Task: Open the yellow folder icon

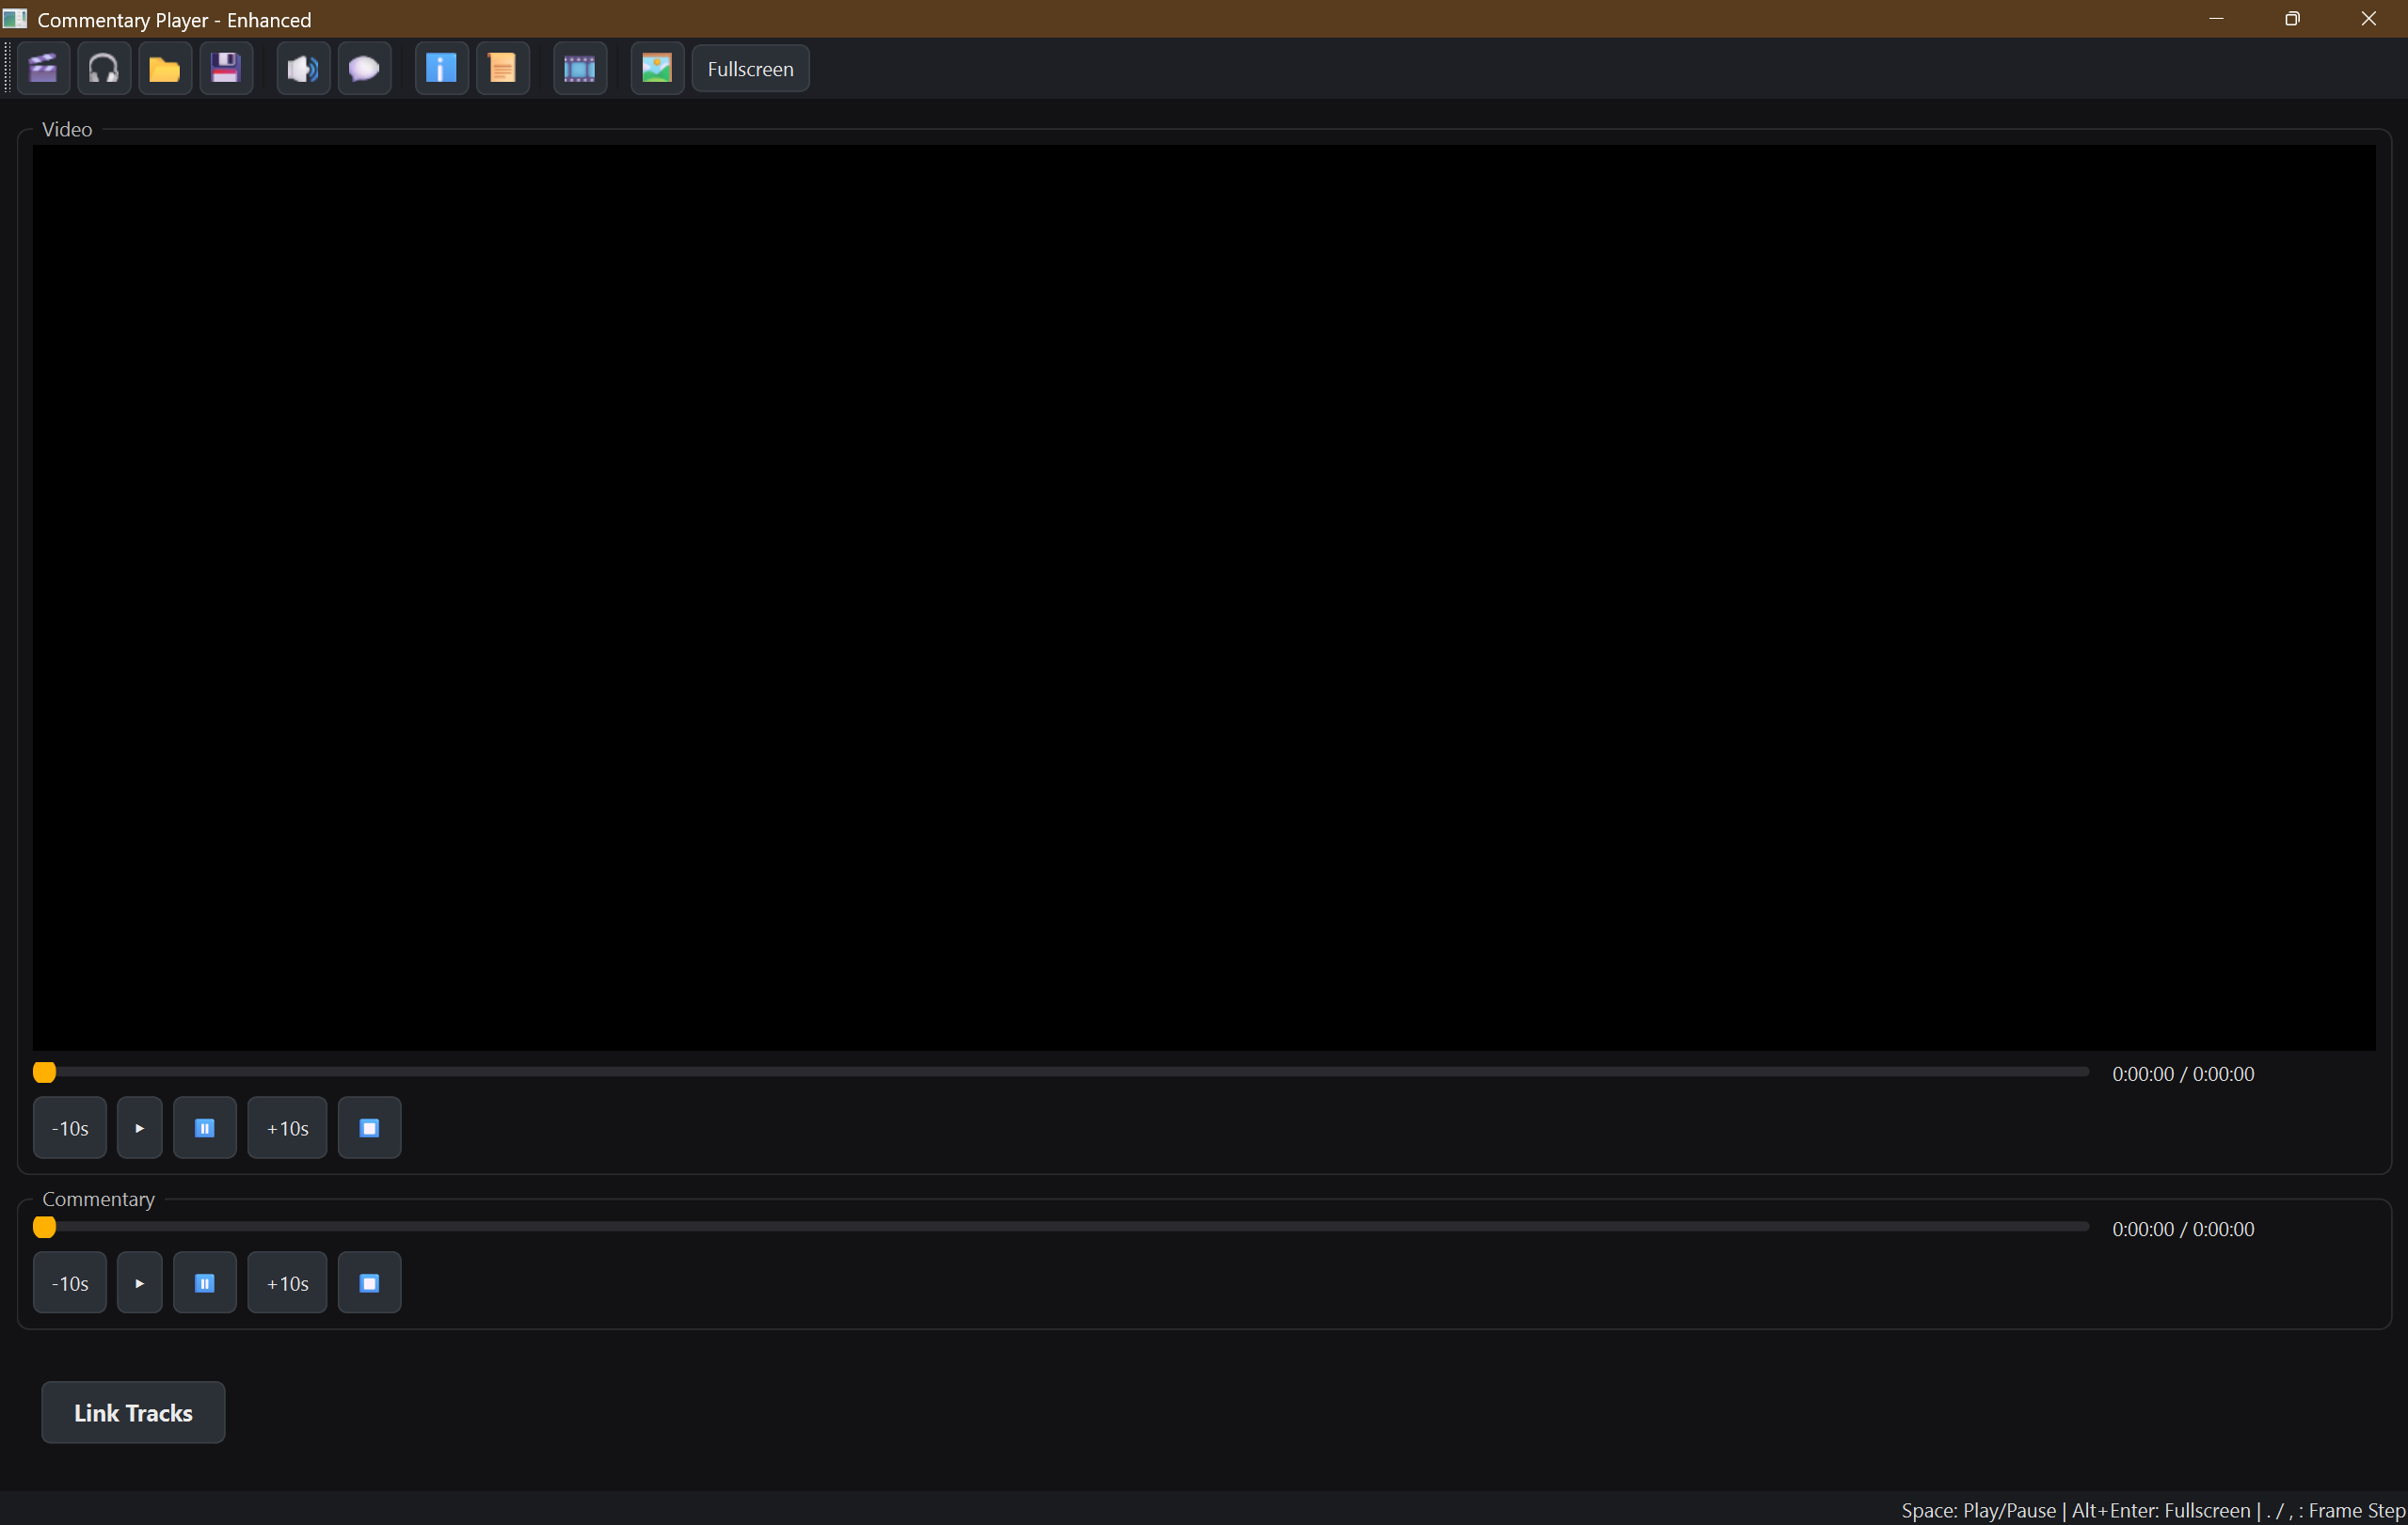Action: 165,69
